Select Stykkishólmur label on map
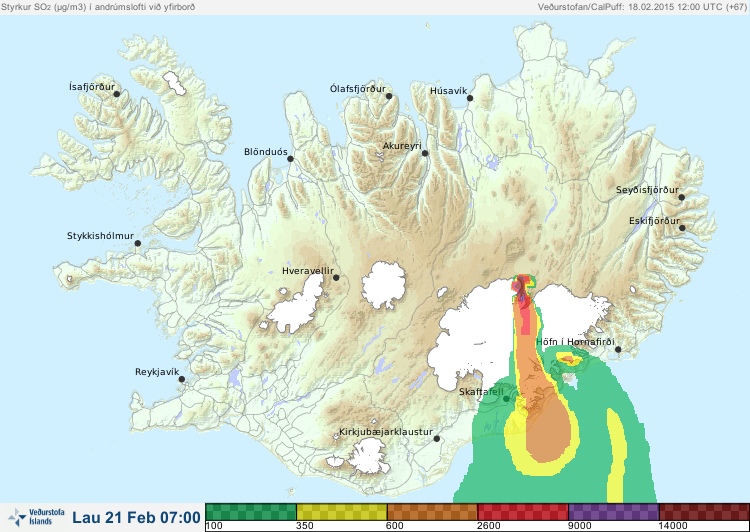Image resolution: width=750 pixels, height=532 pixels. point(100,236)
